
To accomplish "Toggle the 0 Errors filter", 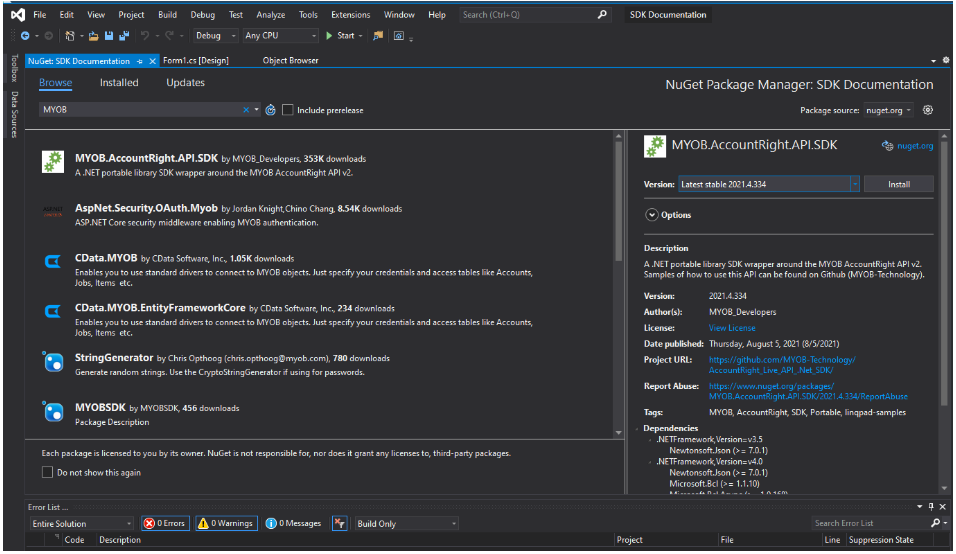I will tap(165, 524).
